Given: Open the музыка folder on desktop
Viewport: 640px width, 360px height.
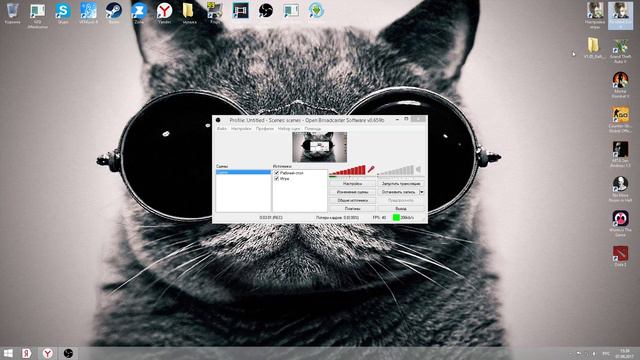Looking at the screenshot, I should coord(189,12).
